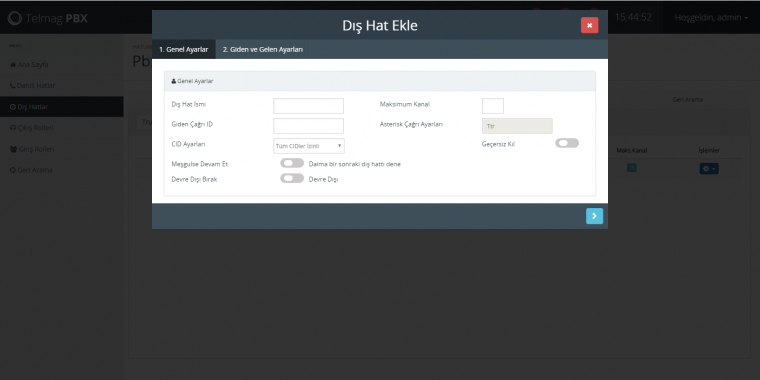Image resolution: width=760 pixels, height=380 pixels.
Task: Click the 15:44:52 clock display
Action: (633, 17)
